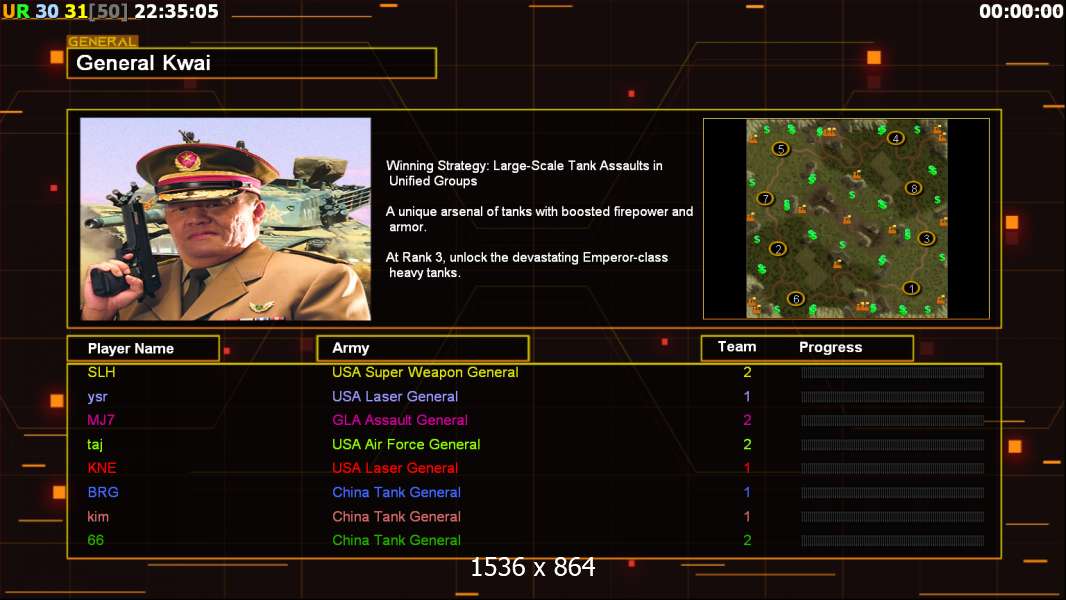Screen dimensions: 1066x600
Task: Click the Winning Strategy description text
Action: tap(524, 173)
